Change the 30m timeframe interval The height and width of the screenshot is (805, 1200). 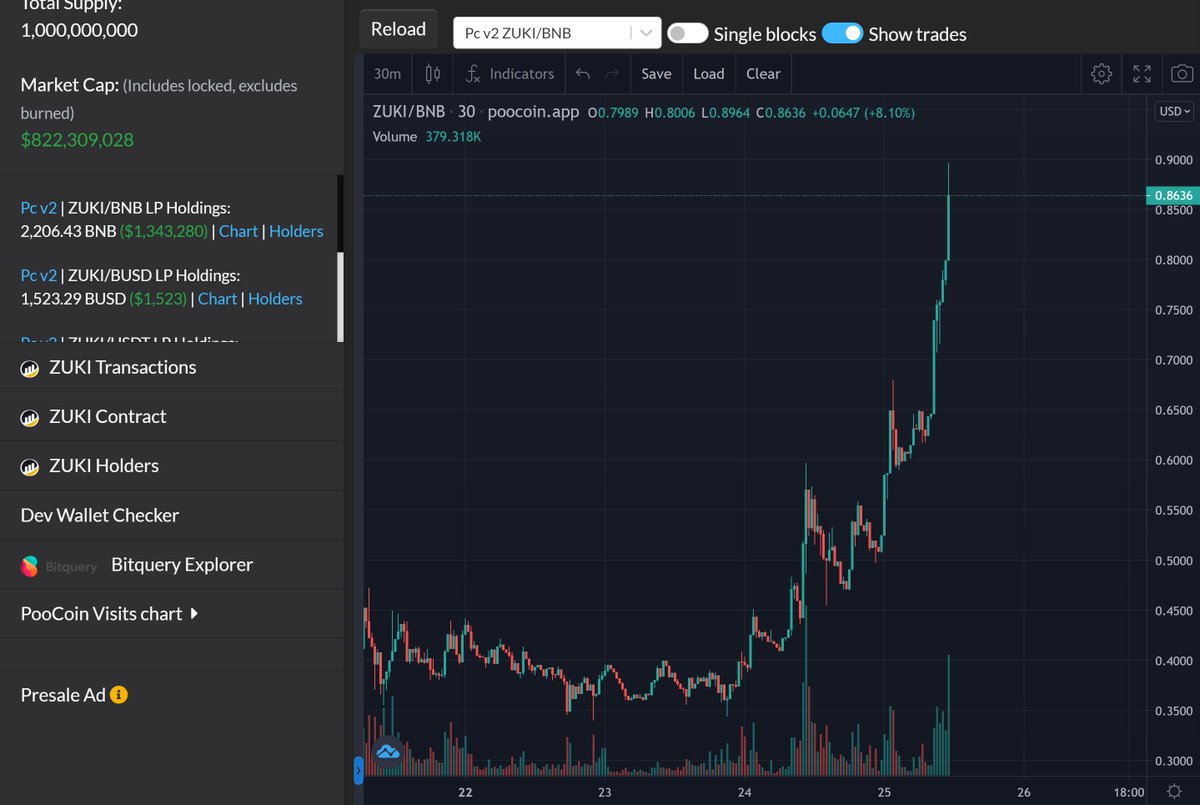387,74
